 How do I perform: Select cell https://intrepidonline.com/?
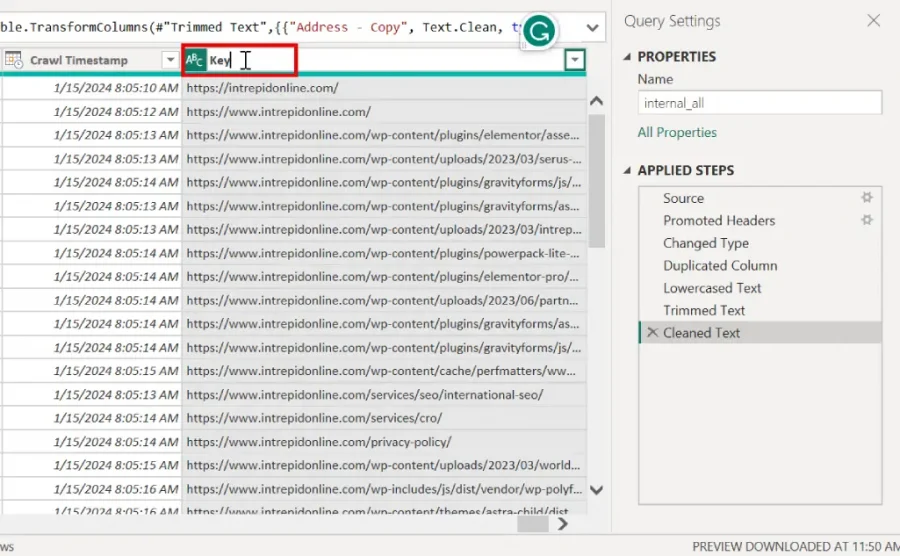click(x=384, y=88)
